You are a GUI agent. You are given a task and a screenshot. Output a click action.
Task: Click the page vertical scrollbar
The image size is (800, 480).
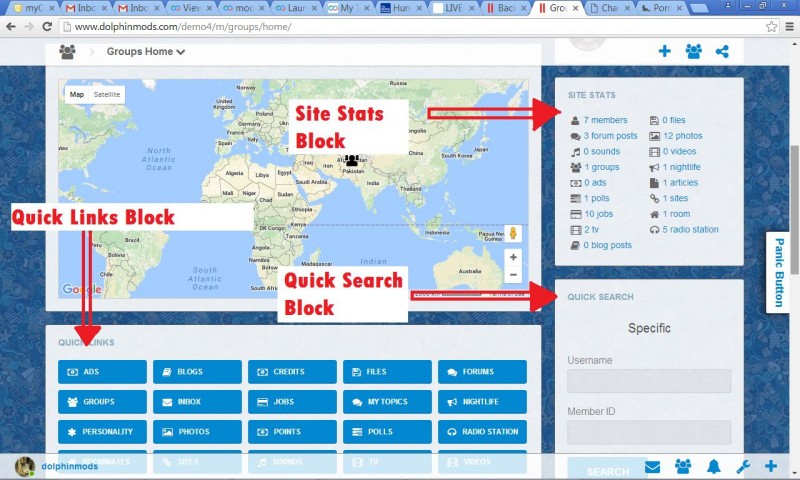[795, 209]
